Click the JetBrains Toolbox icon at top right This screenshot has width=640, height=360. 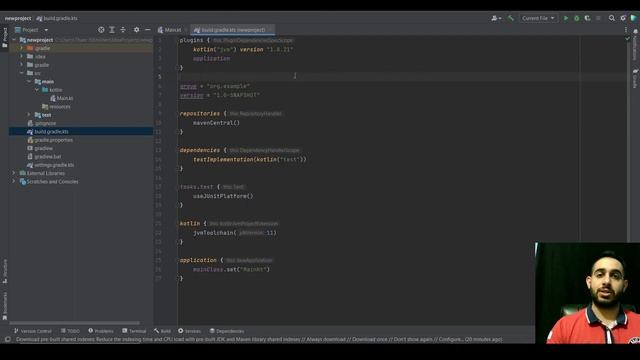tap(634, 18)
